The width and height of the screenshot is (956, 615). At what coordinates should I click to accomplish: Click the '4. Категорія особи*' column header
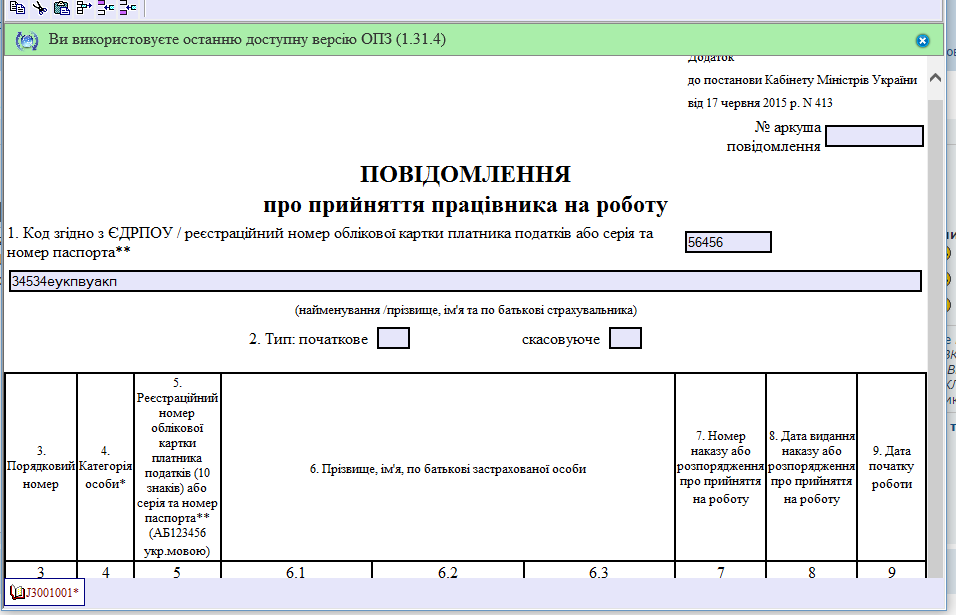[x=105, y=467]
